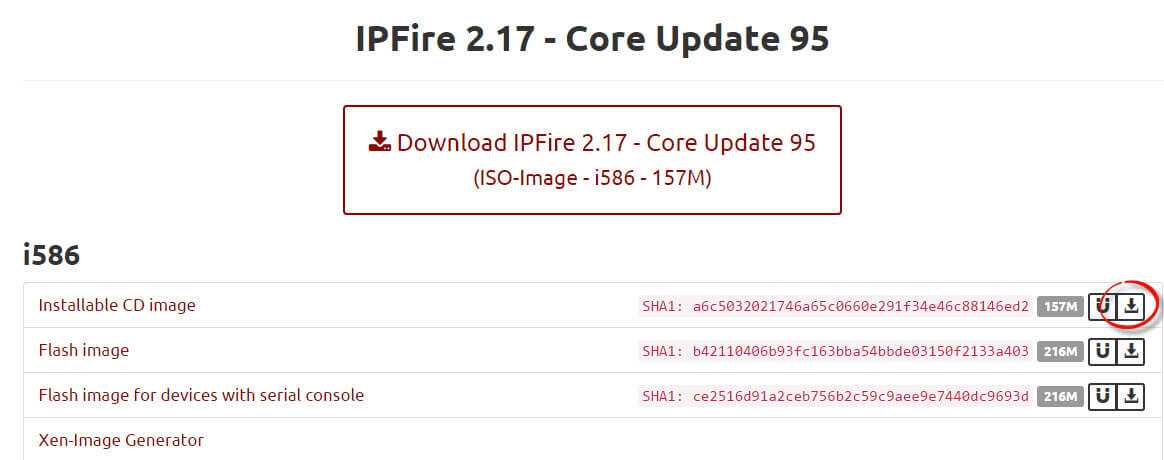Click download icon for Installable CD image
Image resolution: width=1164 pixels, height=460 pixels.
click(1131, 306)
